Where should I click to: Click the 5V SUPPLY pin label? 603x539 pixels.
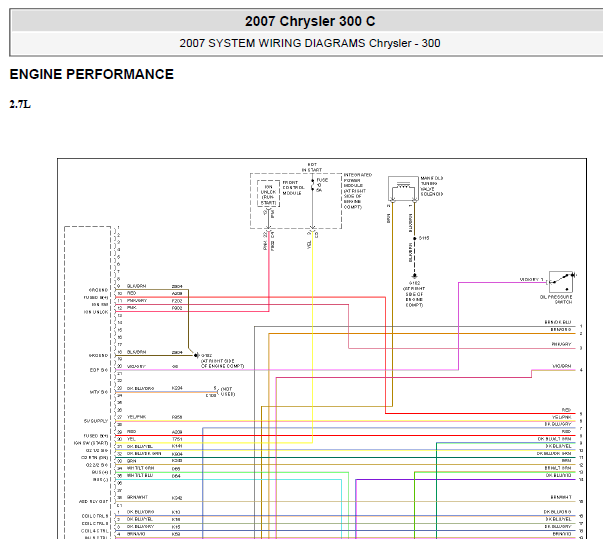pos(96,421)
